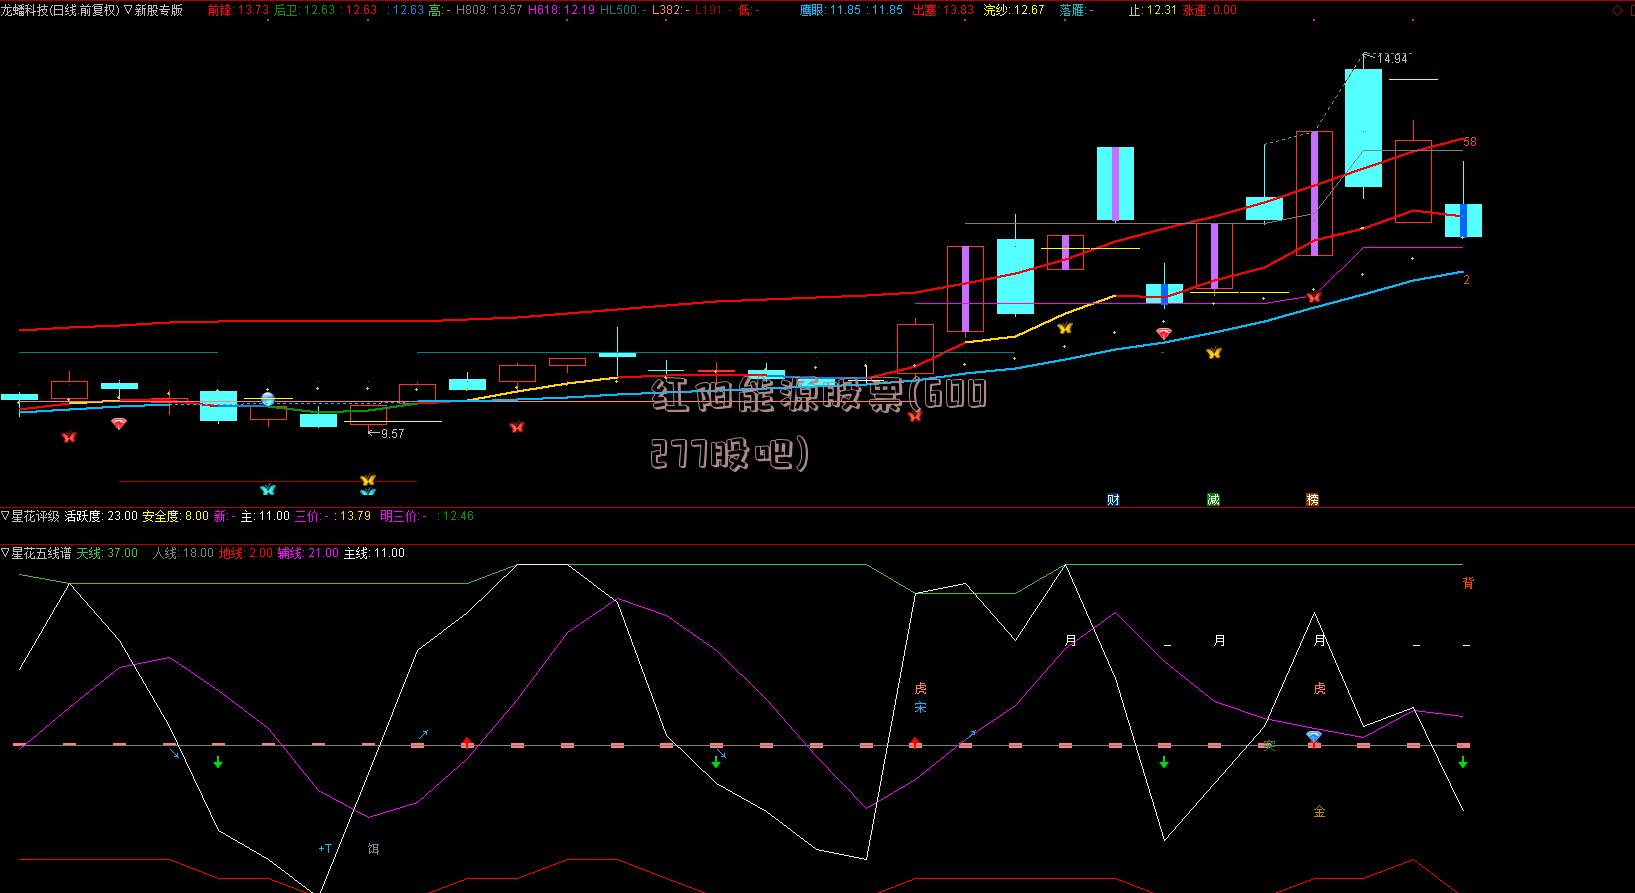The height and width of the screenshot is (893, 1635).
Task: Click the 鹰眼: 11.85 value label
Action: point(830,10)
